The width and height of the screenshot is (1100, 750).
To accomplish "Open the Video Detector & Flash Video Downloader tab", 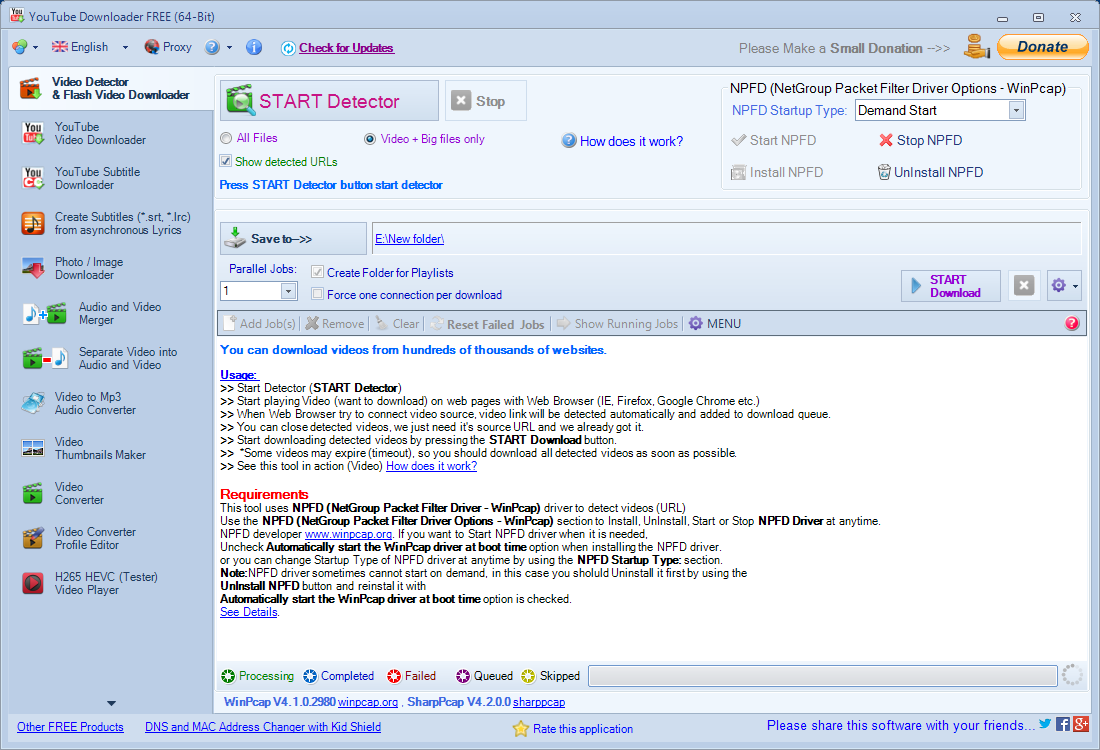I will [x=111, y=88].
